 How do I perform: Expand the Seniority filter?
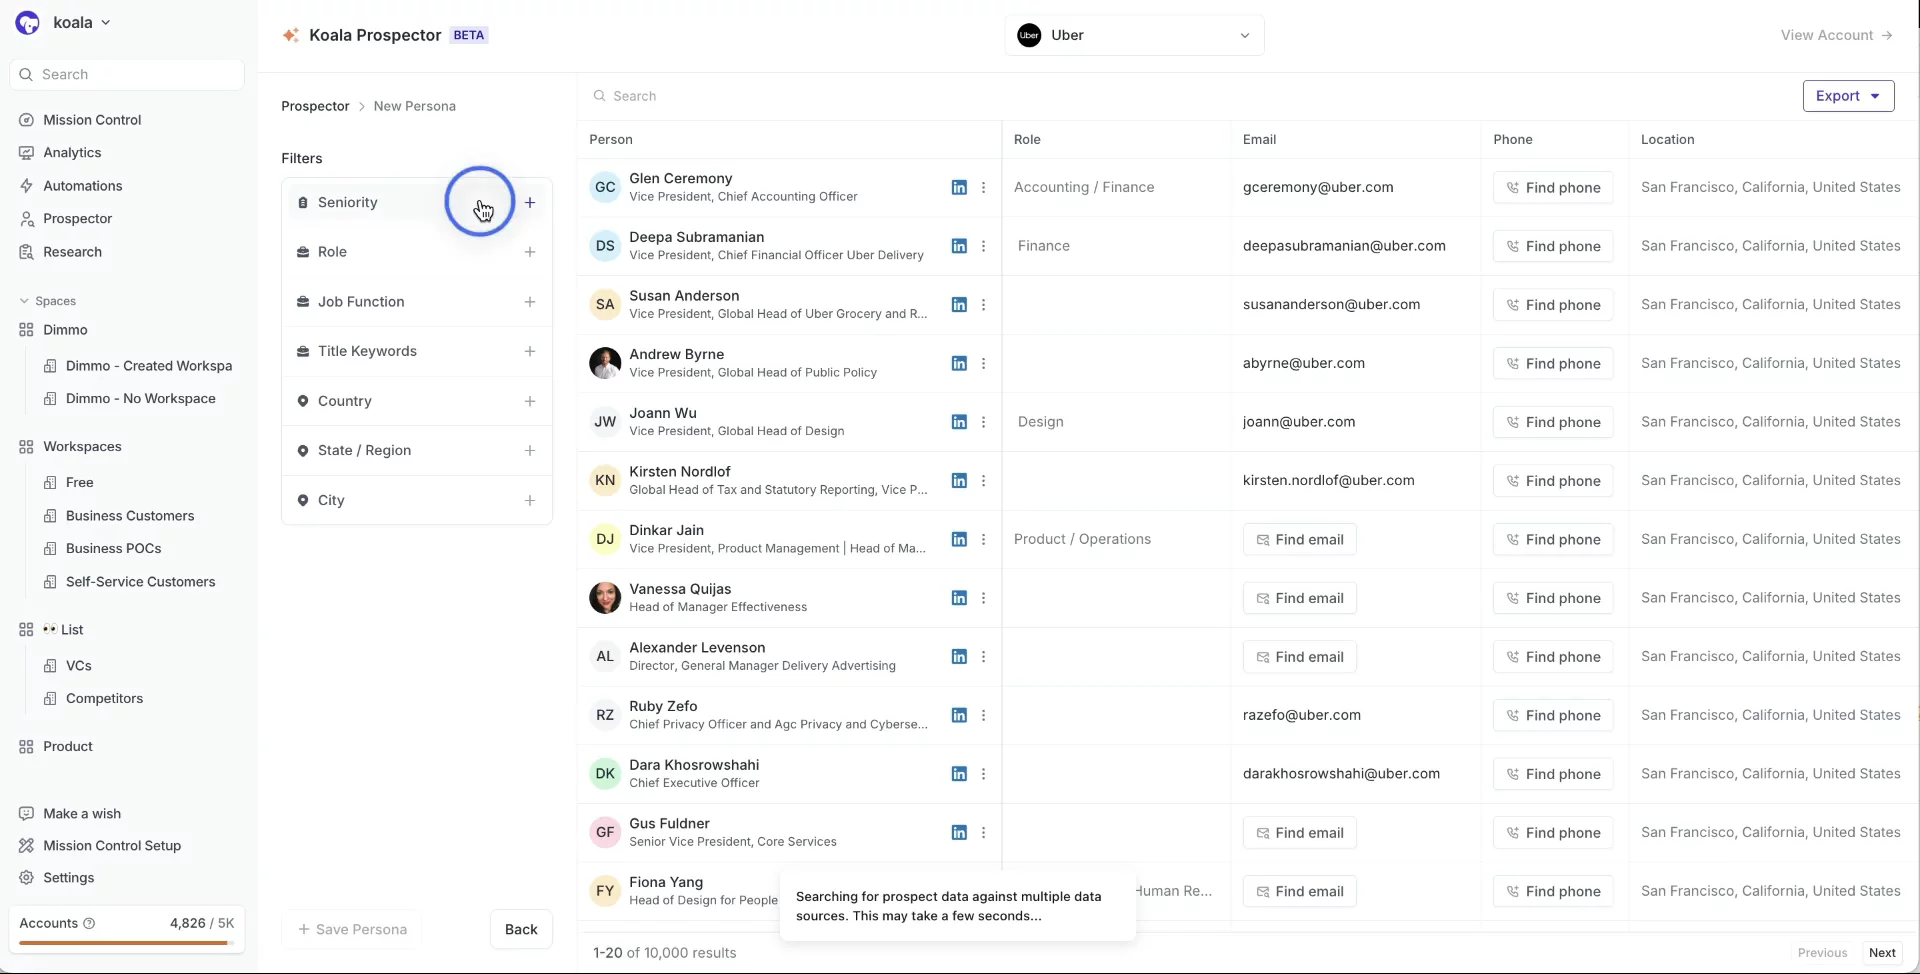(529, 203)
